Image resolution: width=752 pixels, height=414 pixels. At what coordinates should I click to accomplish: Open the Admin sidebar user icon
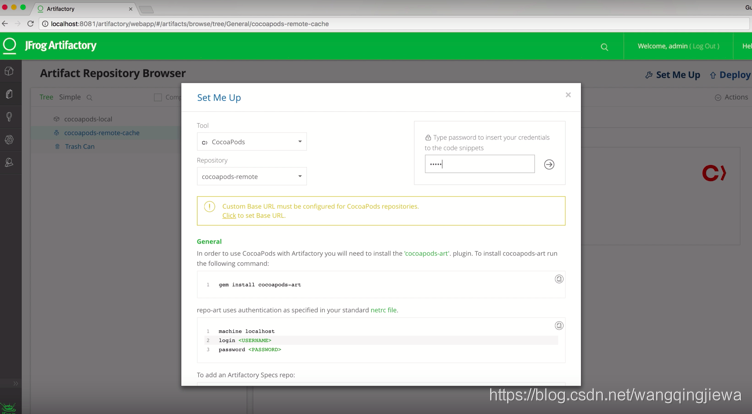tap(9, 163)
